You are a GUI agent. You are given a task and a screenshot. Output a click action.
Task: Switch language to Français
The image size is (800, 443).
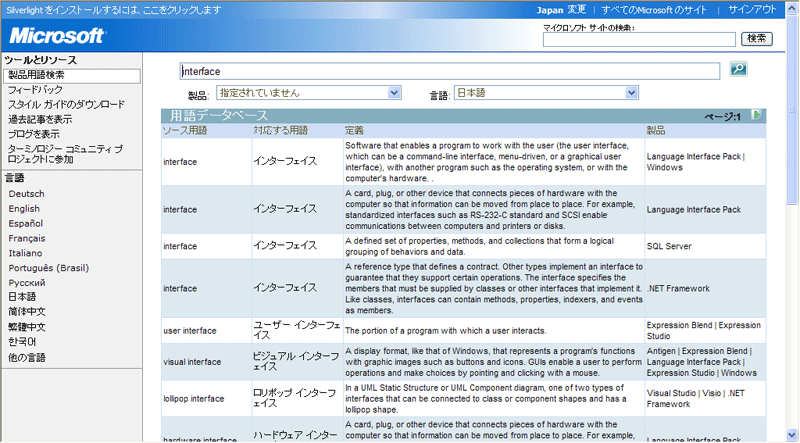coord(27,238)
